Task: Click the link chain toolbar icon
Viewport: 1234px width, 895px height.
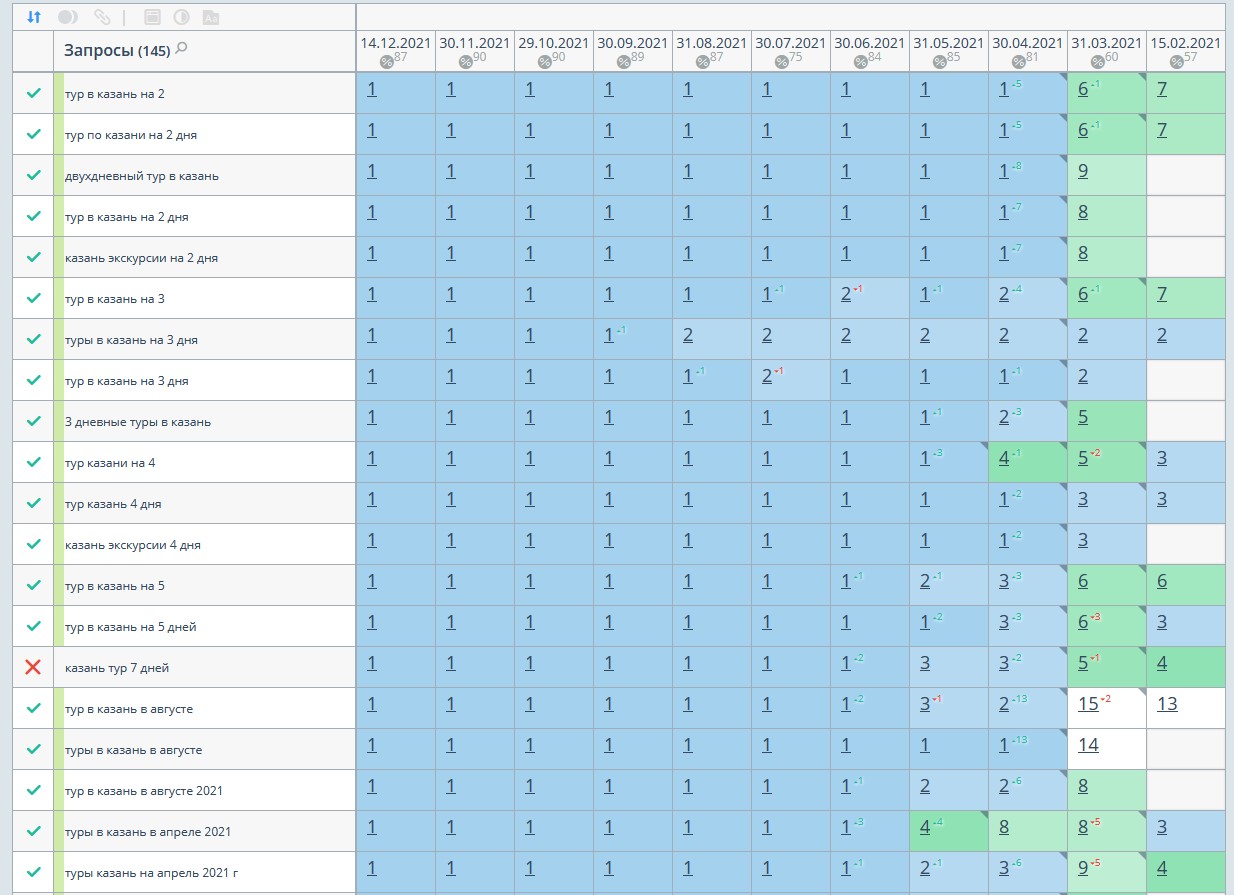Action: tap(101, 17)
